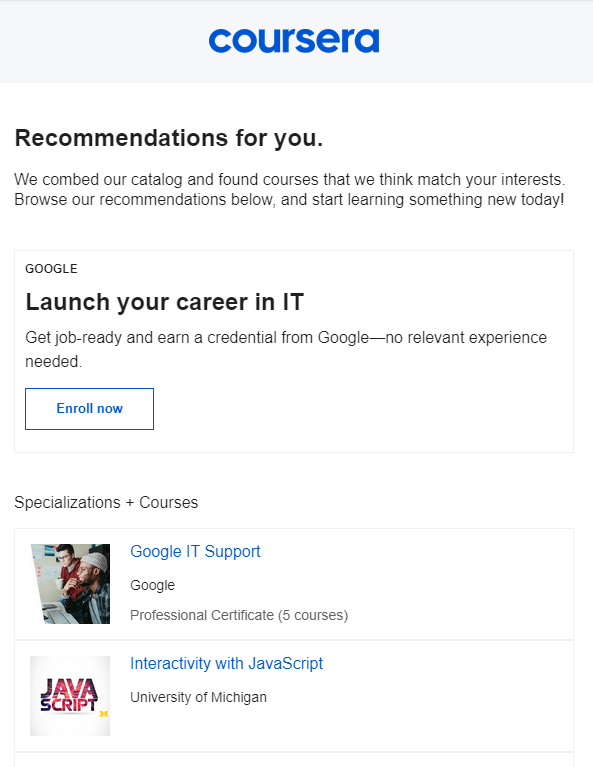Viewport: 593px width, 767px height.
Task: Open the Interactivity with JavaScript link
Action: coord(227,663)
